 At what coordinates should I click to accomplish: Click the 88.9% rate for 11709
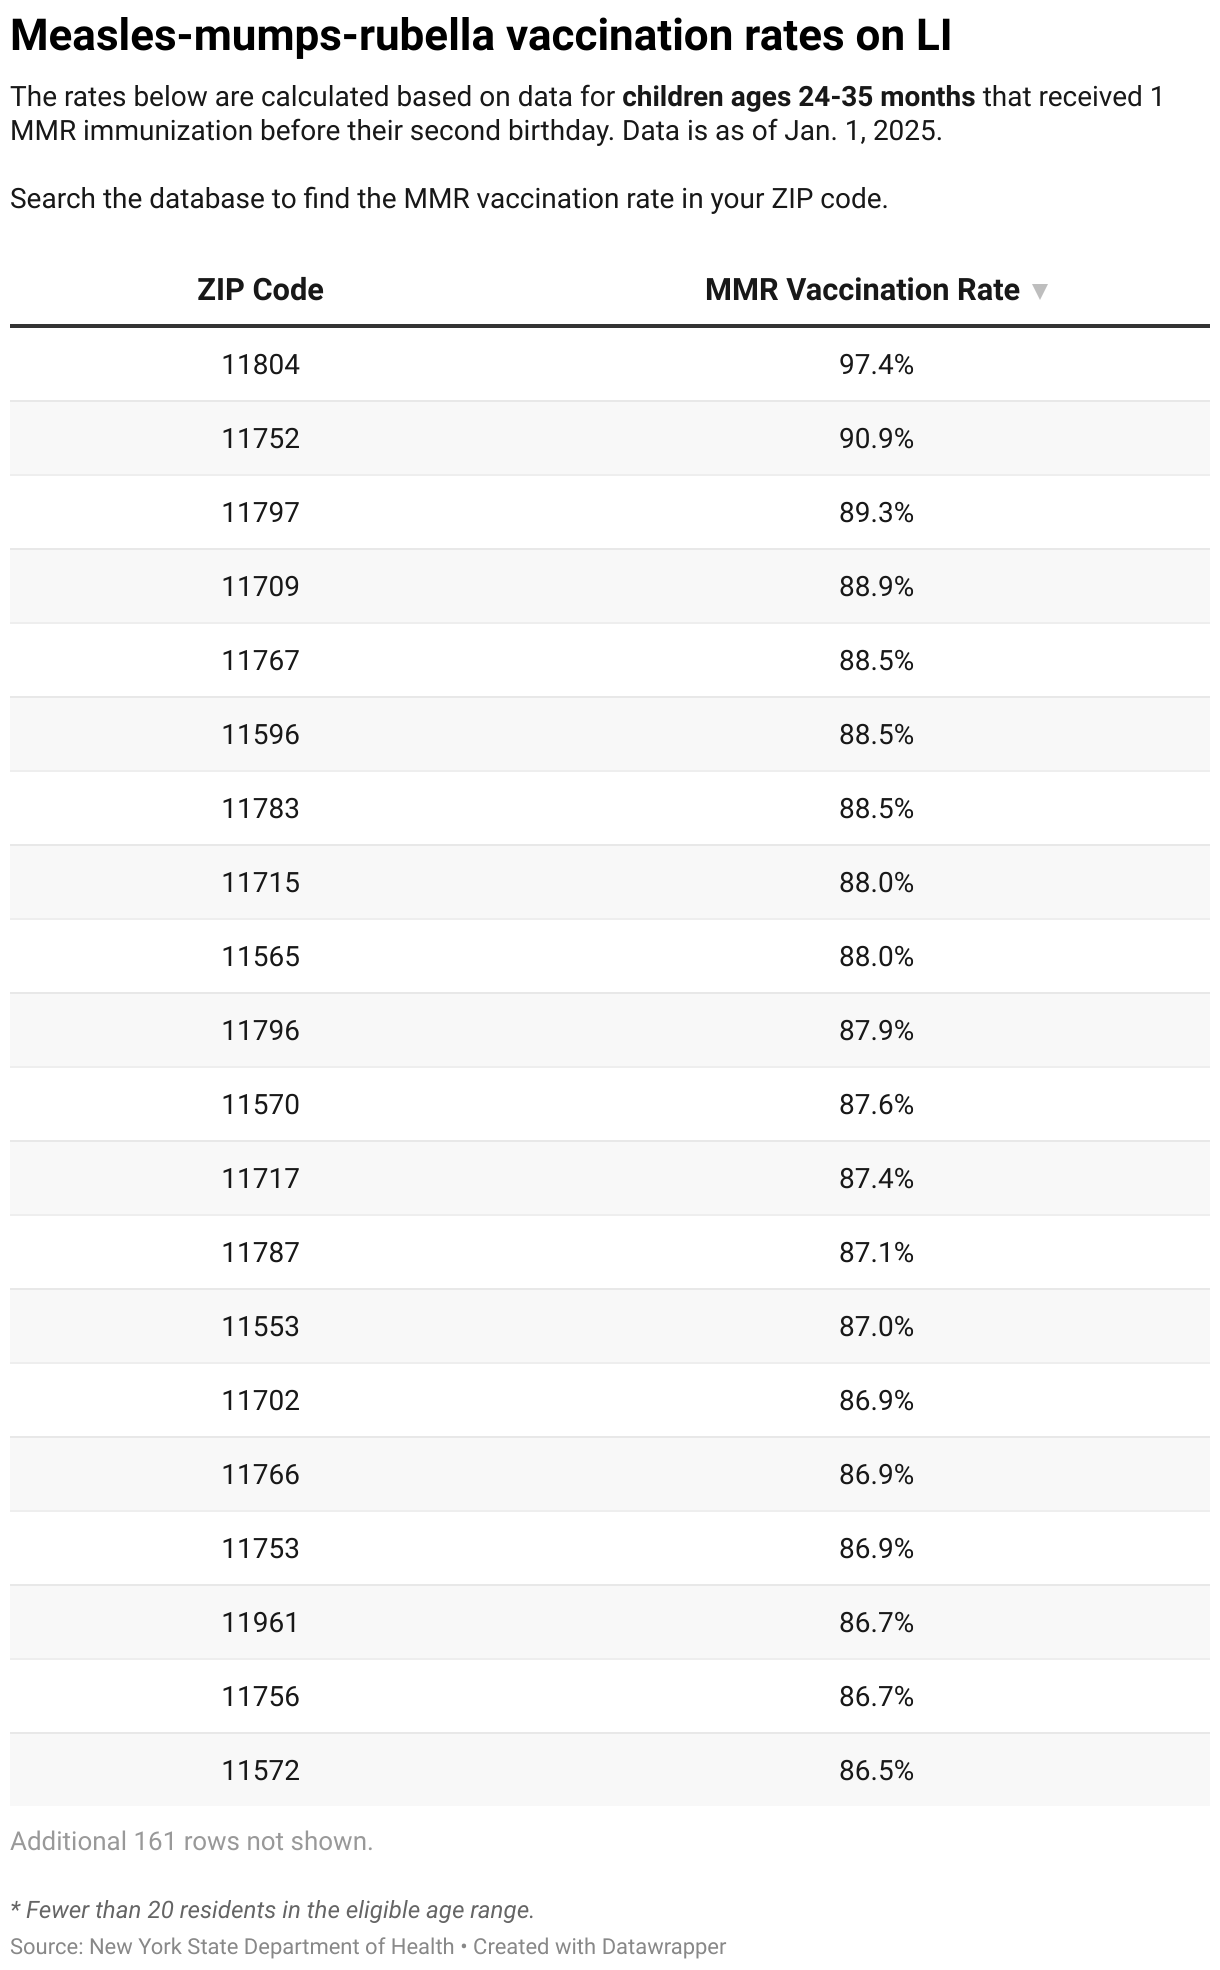click(x=877, y=587)
